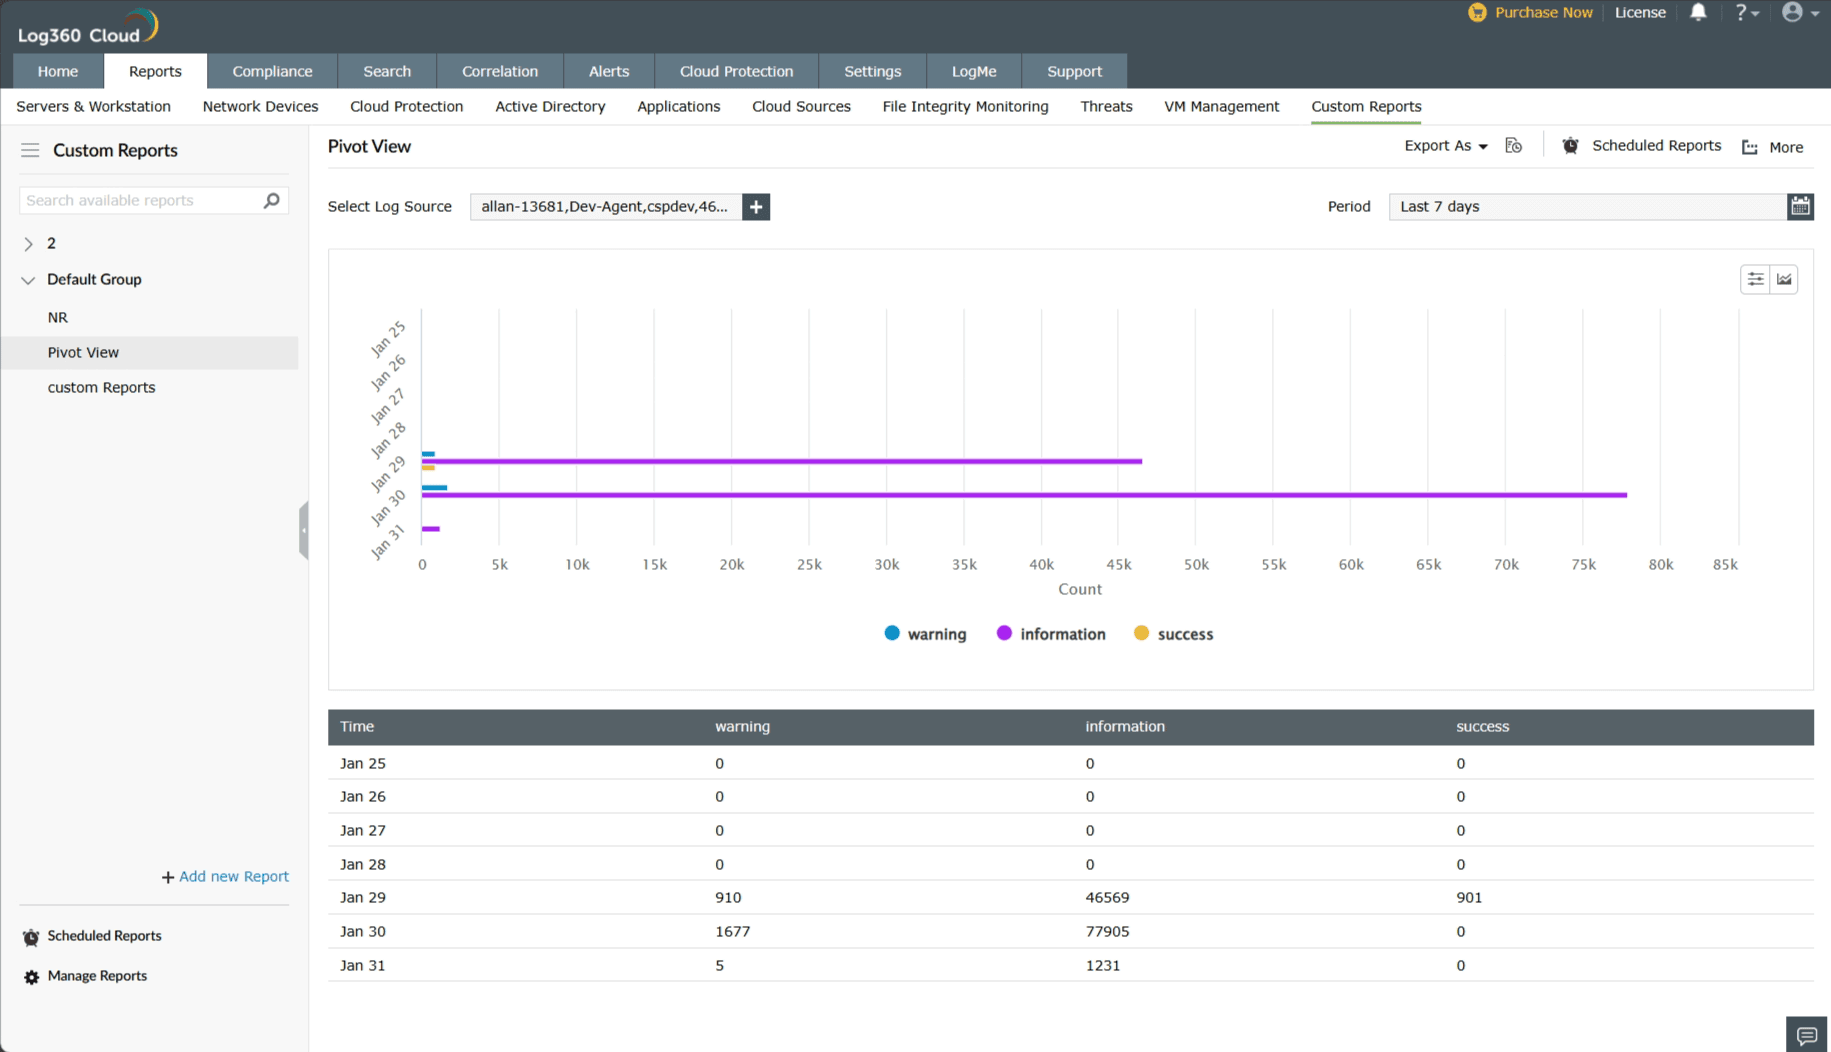This screenshot has height=1052, width=1831.
Task: Open the Correlation tab
Action: (x=500, y=71)
